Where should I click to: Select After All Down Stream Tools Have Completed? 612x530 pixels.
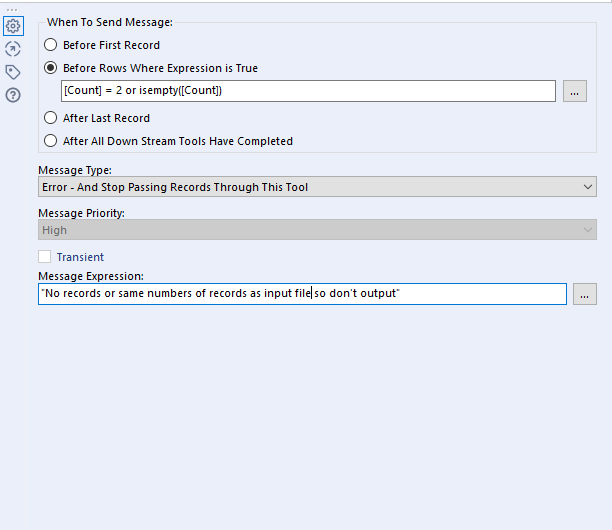point(51,141)
